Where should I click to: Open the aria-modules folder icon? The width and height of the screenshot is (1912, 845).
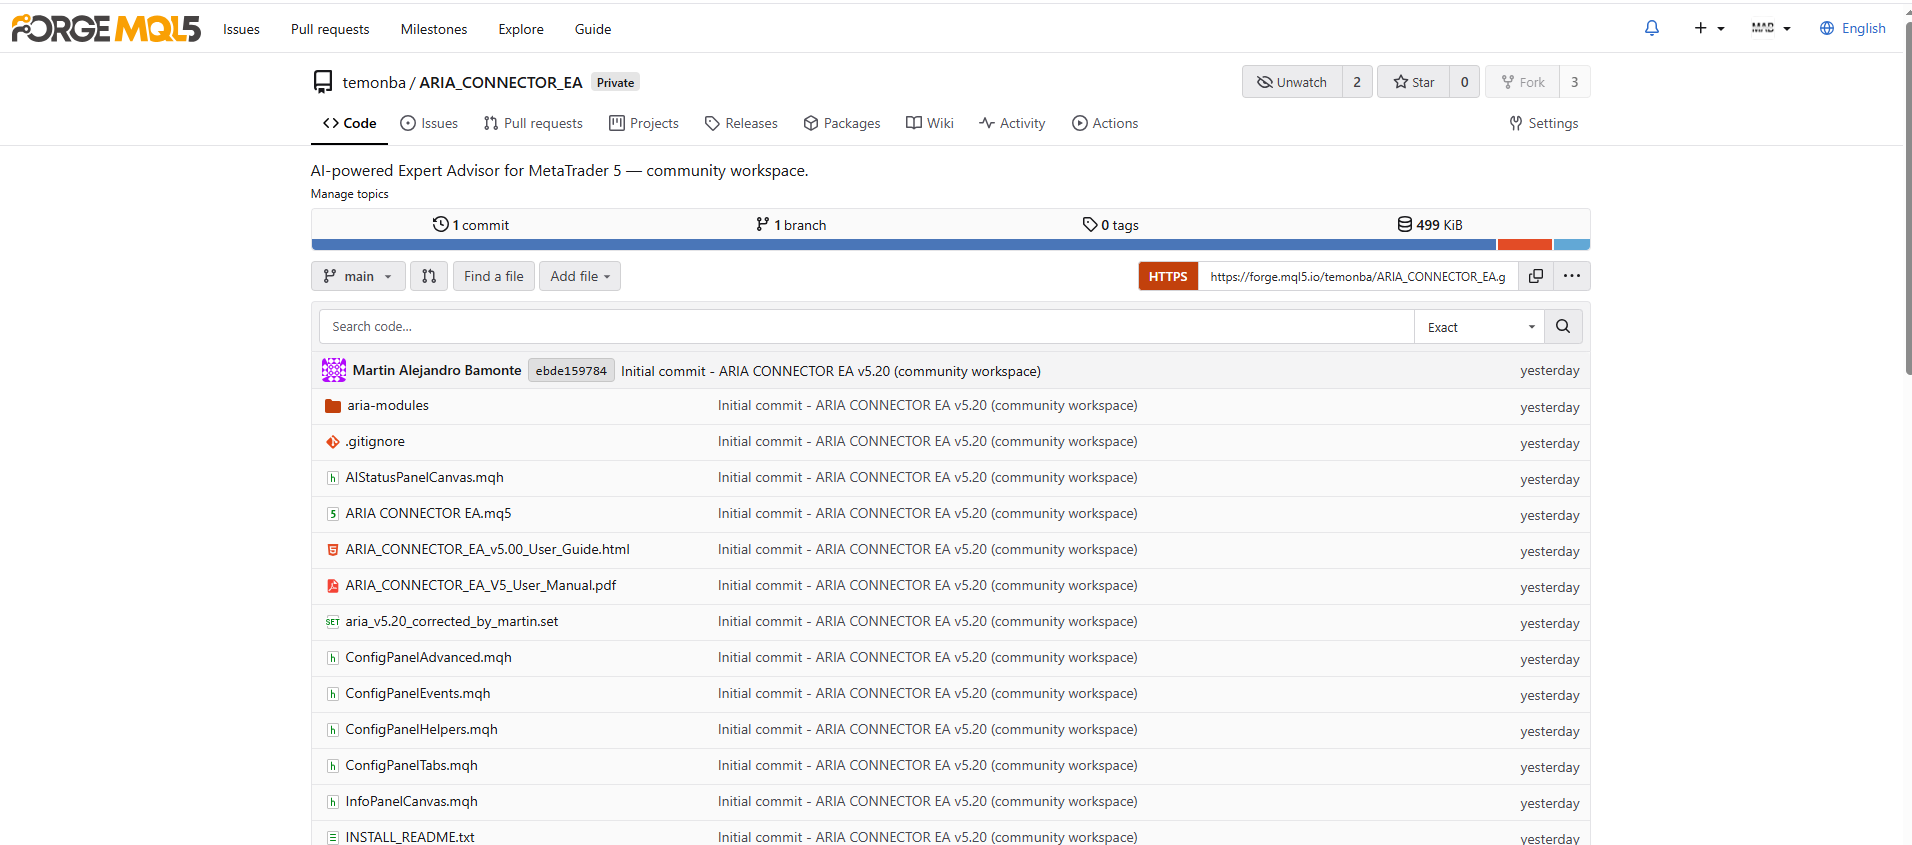coord(333,406)
